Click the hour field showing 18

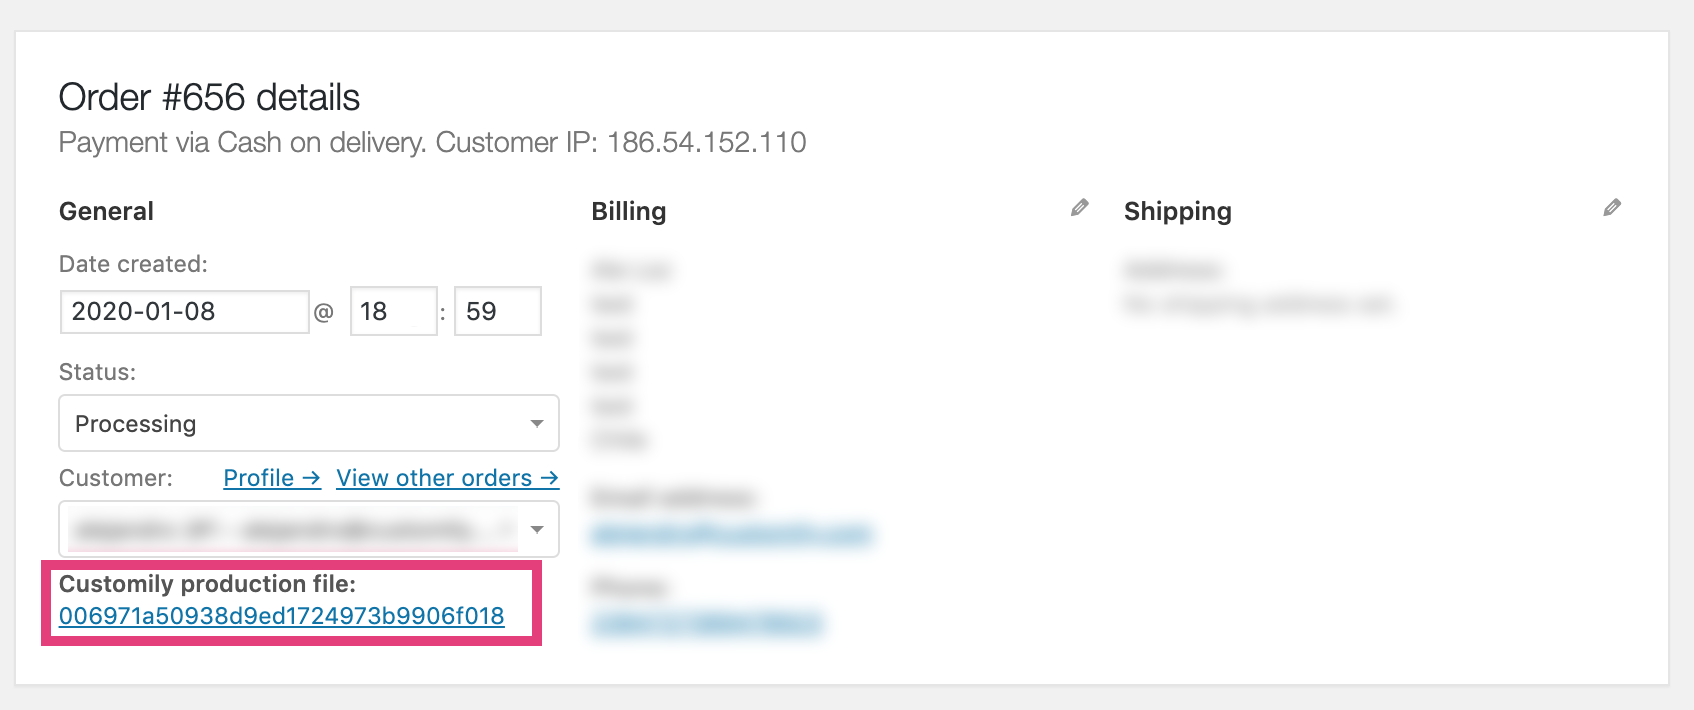coord(392,312)
